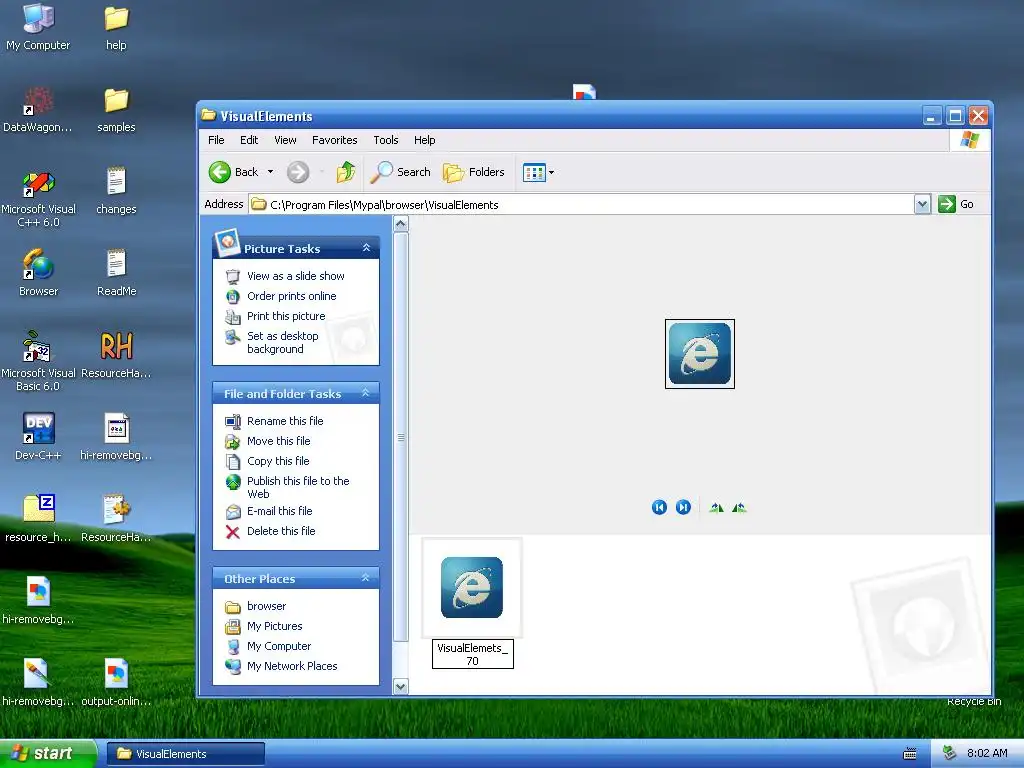Rotate the picture clockwise
The width and height of the screenshot is (1024, 768).
pyautogui.click(x=716, y=507)
